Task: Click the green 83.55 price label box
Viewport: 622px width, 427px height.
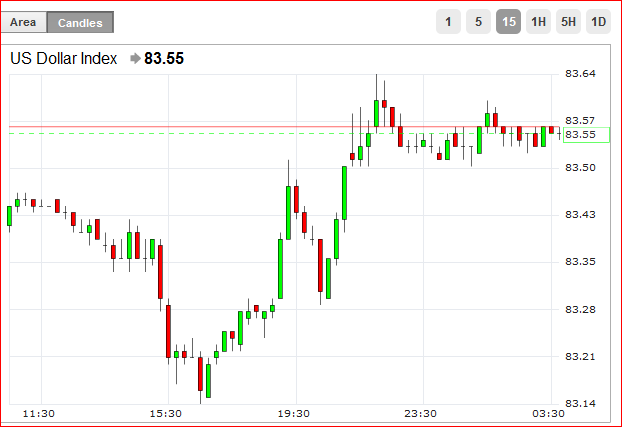Action: click(x=586, y=135)
